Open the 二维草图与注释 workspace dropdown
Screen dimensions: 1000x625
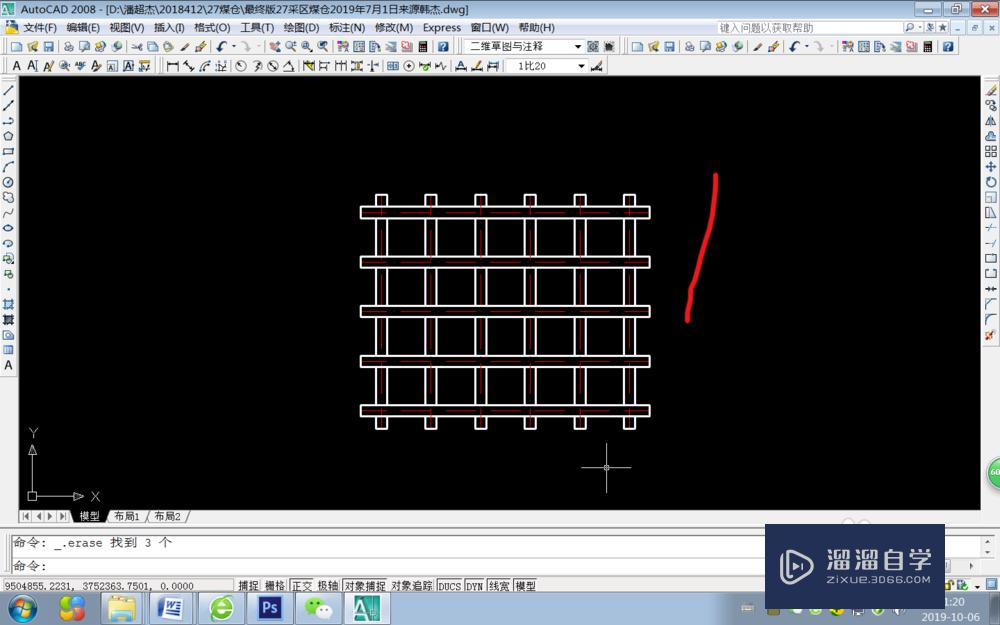(580, 45)
